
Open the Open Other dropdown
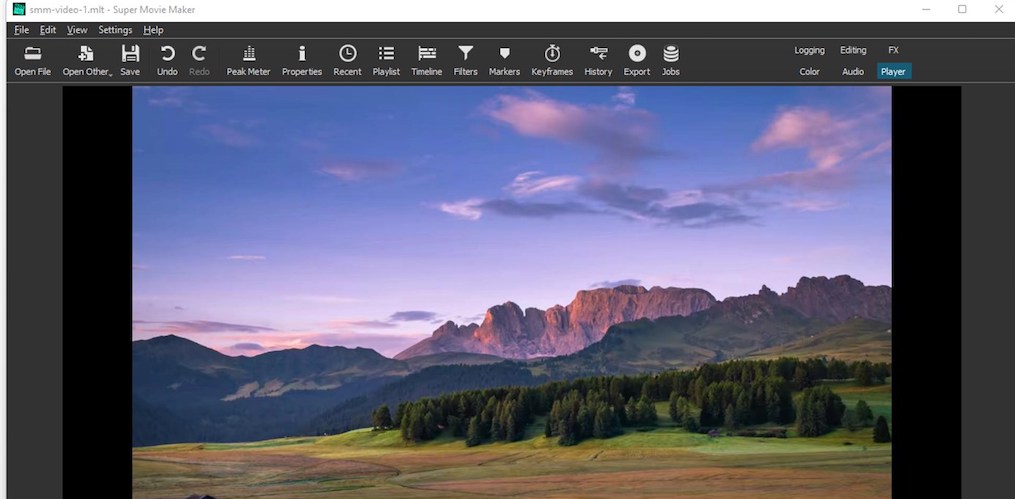pos(87,60)
